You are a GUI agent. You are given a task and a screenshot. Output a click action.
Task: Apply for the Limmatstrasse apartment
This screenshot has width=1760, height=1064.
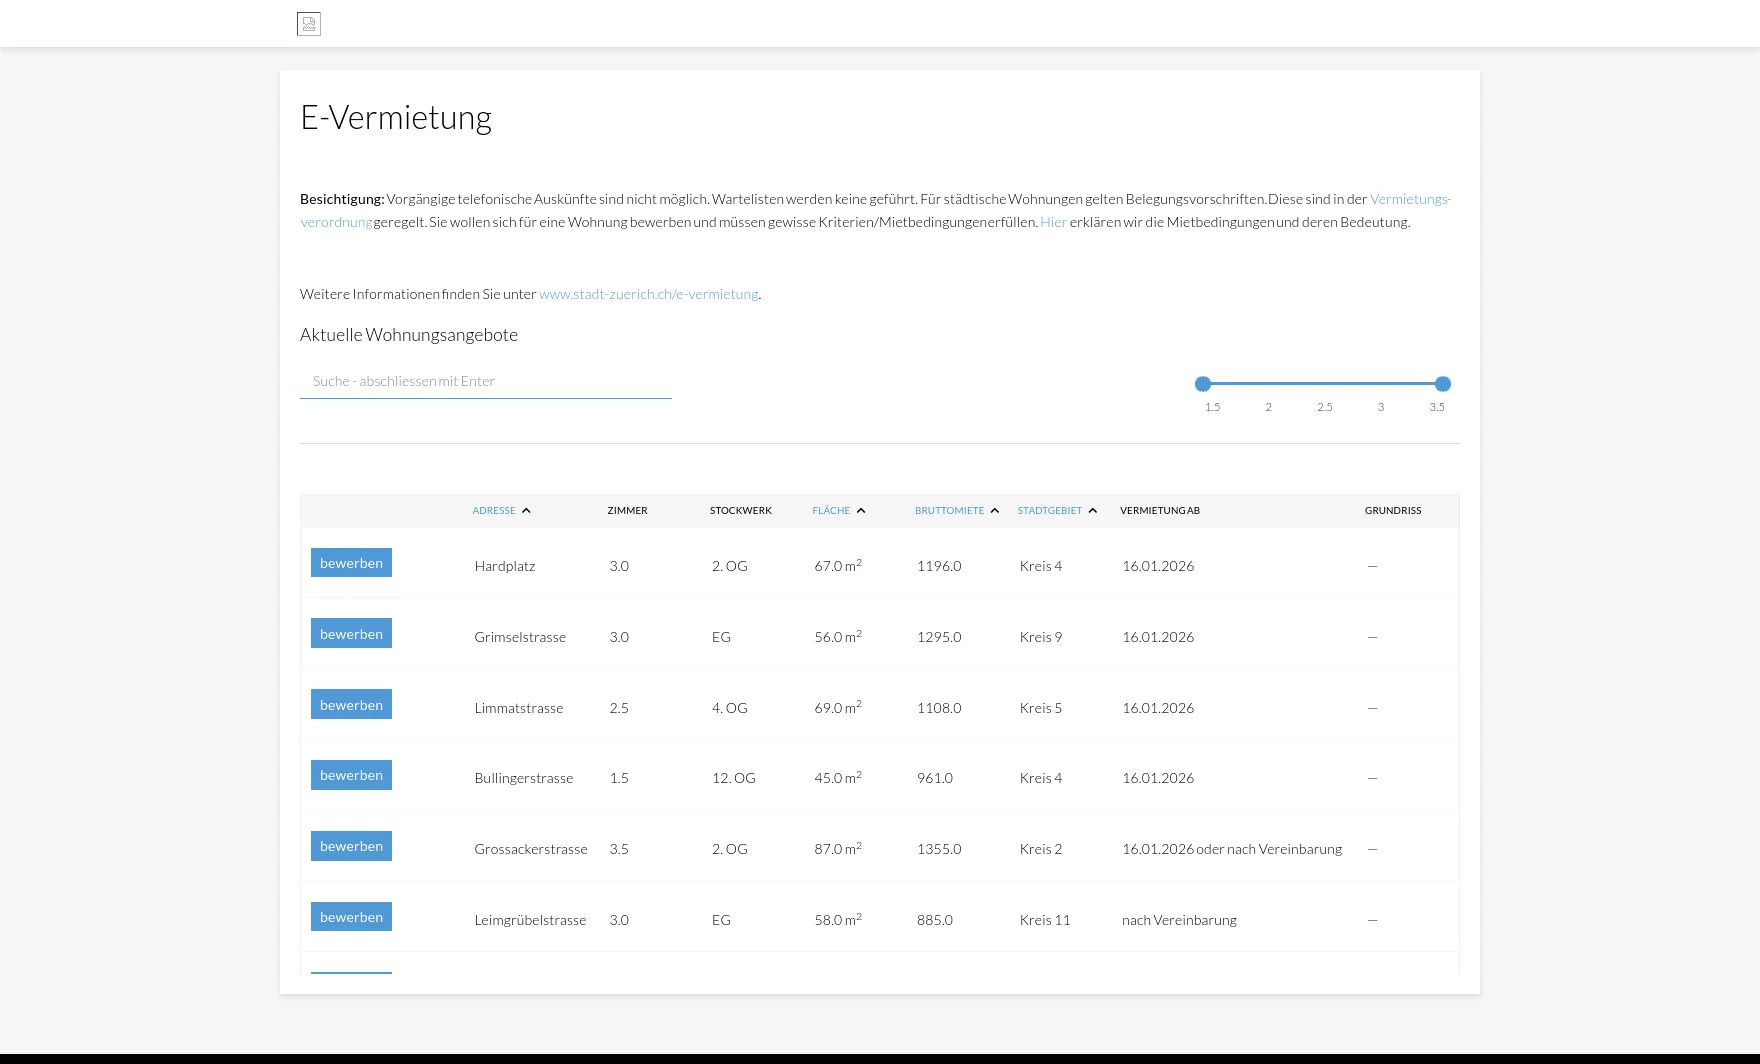coord(351,705)
